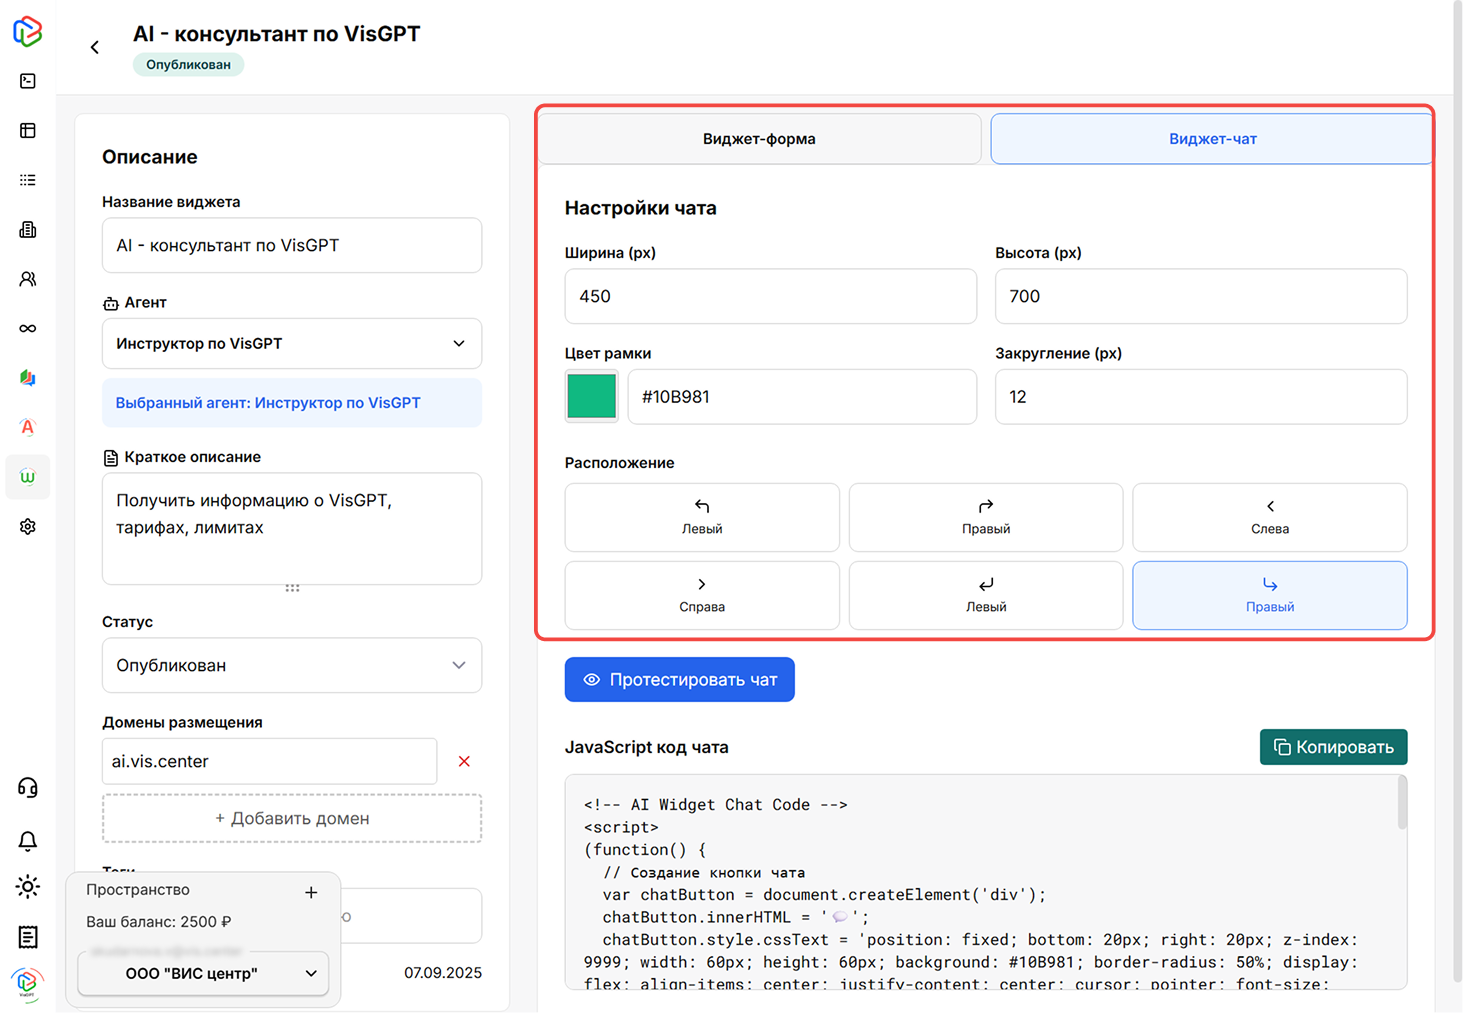
Task: Go back using the header arrow
Action: [x=95, y=47]
